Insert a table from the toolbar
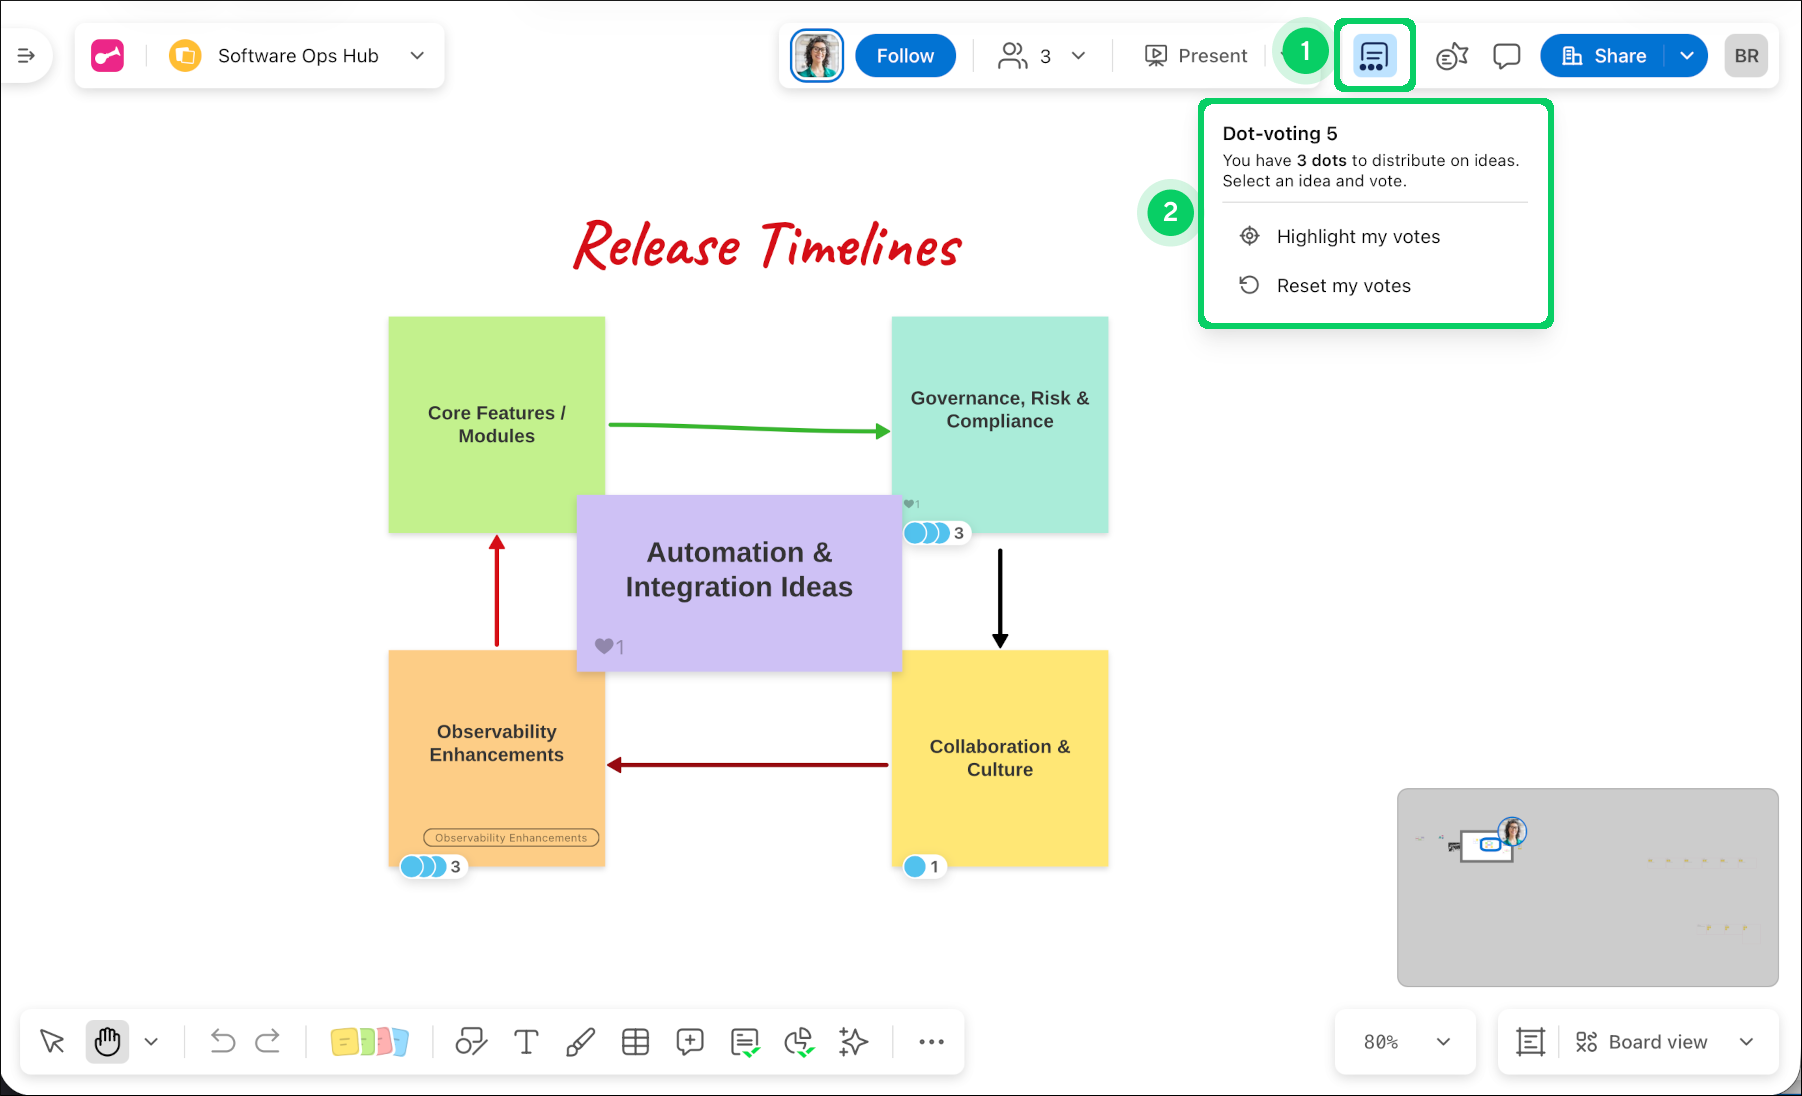This screenshot has width=1802, height=1096. [x=635, y=1042]
